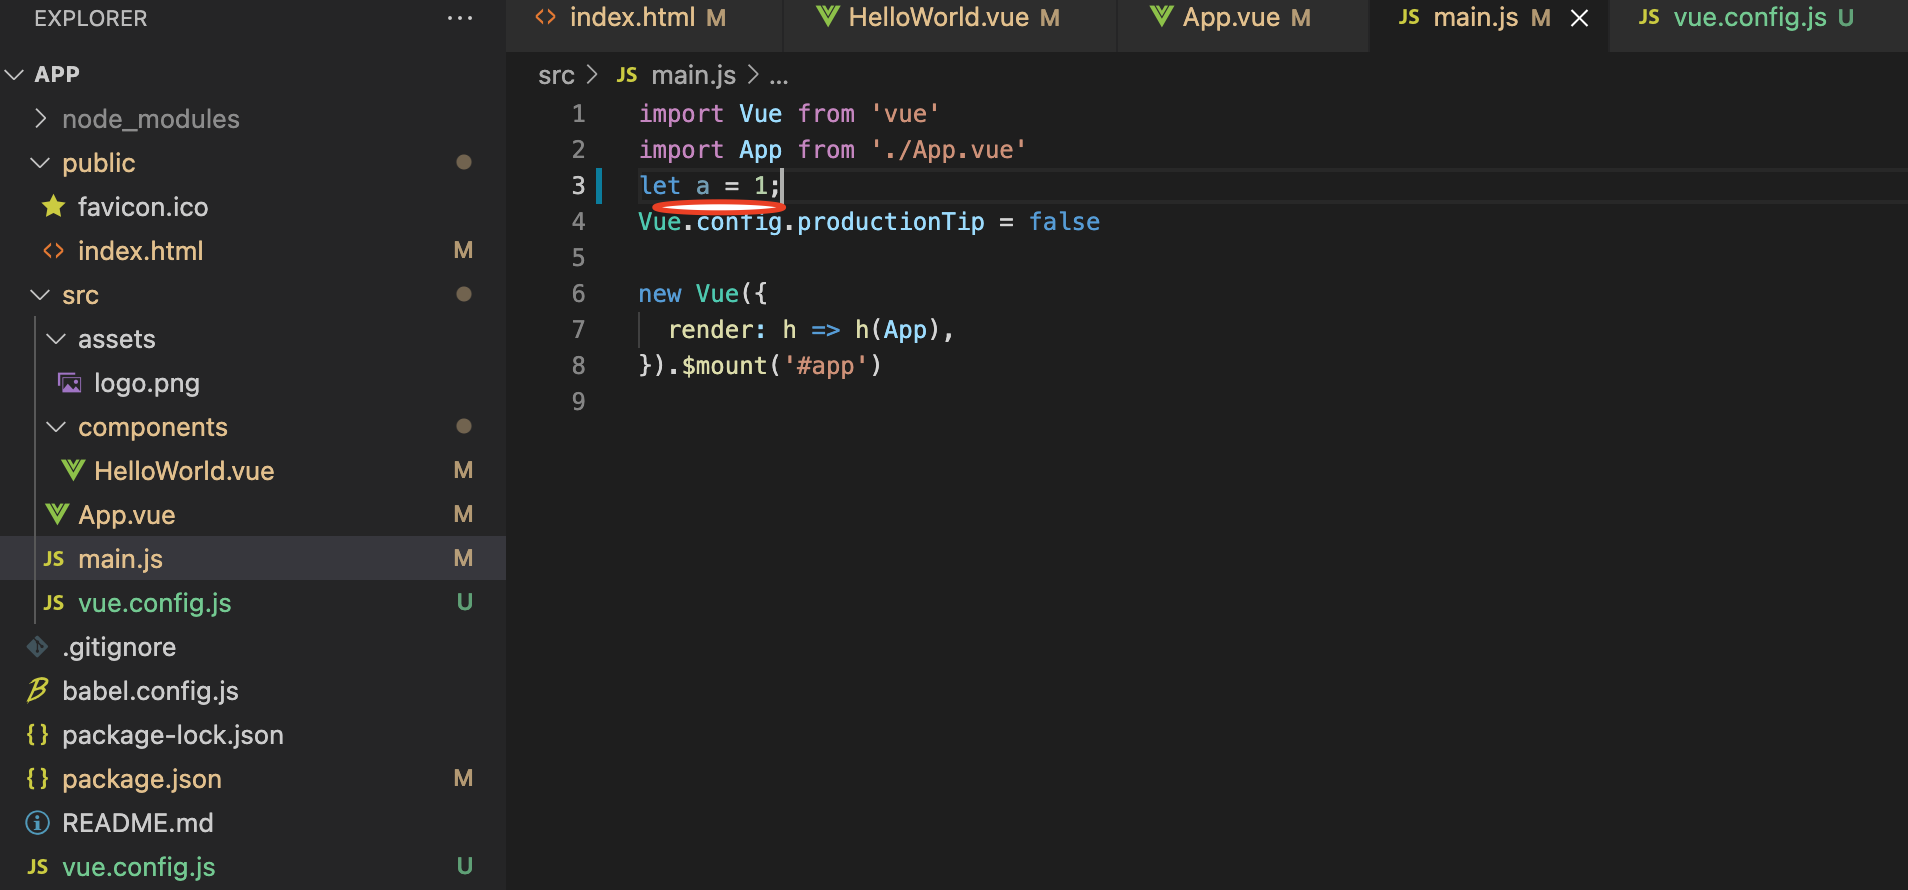The width and height of the screenshot is (1908, 890).
Task: Click App.vue tab Vue icon
Action: coord(1161,16)
